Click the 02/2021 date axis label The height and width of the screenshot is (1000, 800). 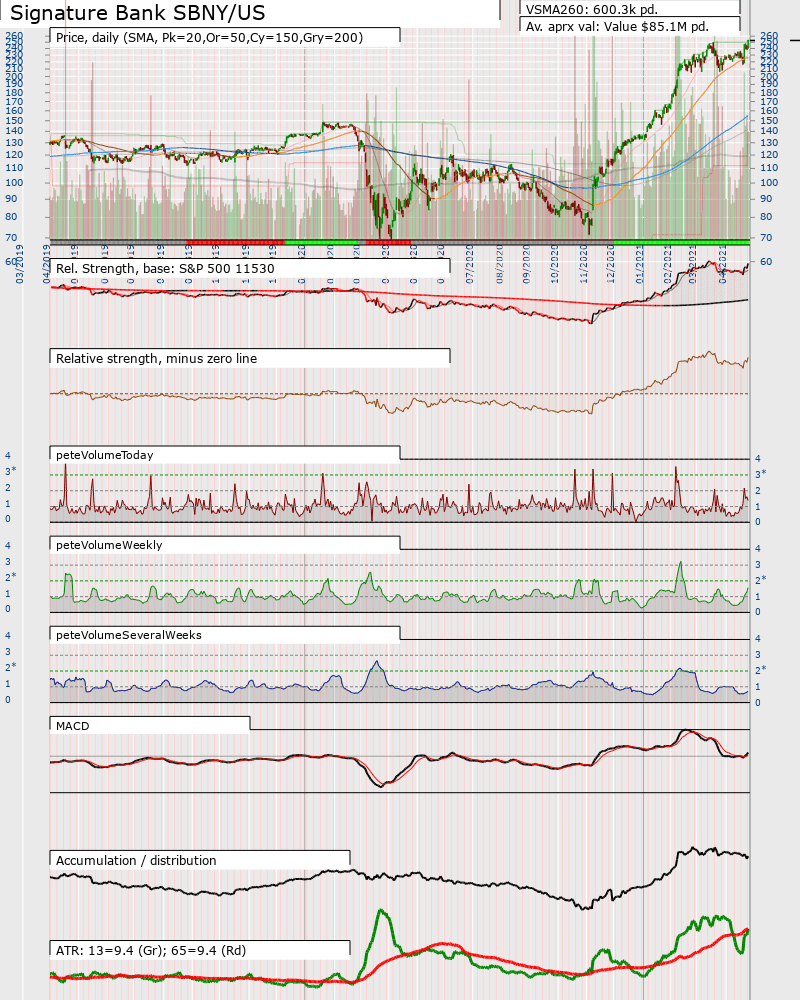[x=667, y=263]
